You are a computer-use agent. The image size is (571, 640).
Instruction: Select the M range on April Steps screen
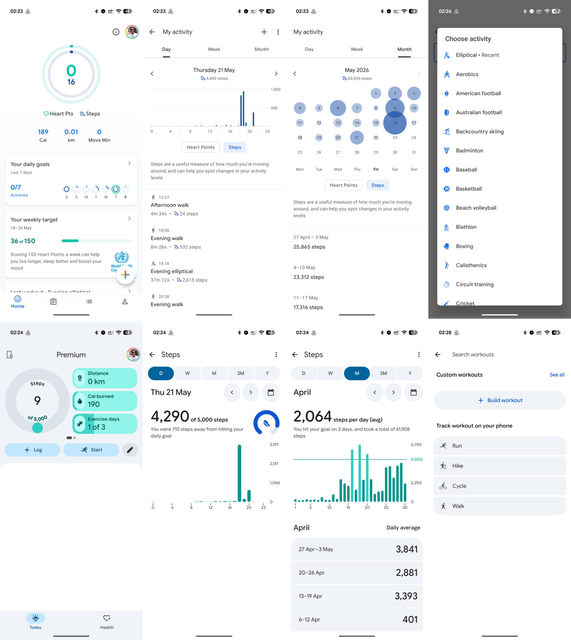[357, 373]
